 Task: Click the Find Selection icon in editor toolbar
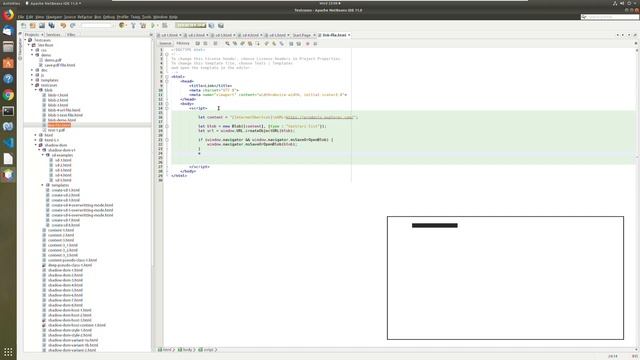(227, 43)
